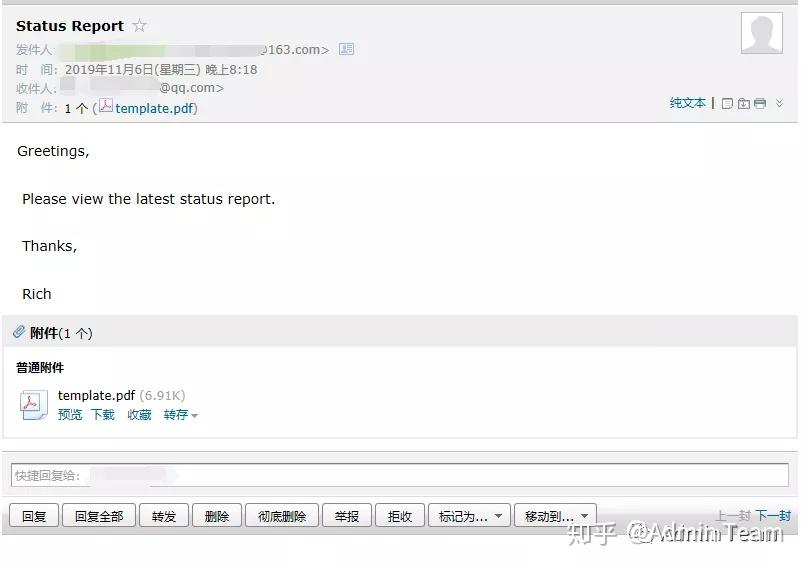The height and width of the screenshot is (566, 804).
Task: Preview attachment via 预览
Action: coord(70,414)
